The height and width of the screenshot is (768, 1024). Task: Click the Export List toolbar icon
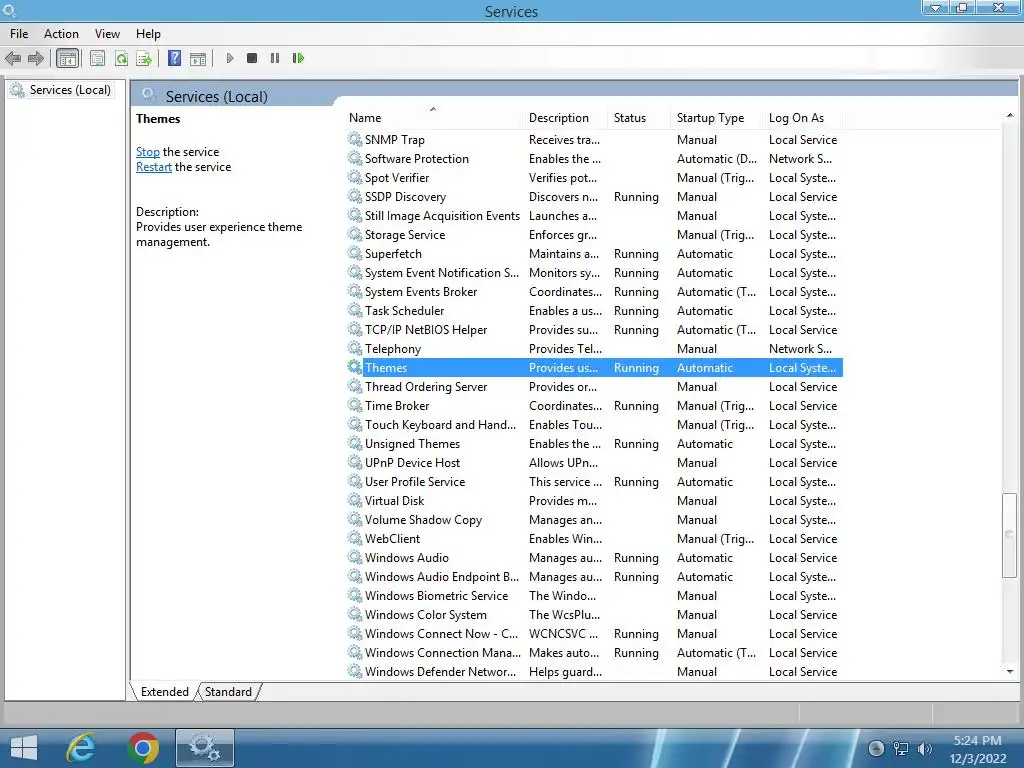(144, 59)
